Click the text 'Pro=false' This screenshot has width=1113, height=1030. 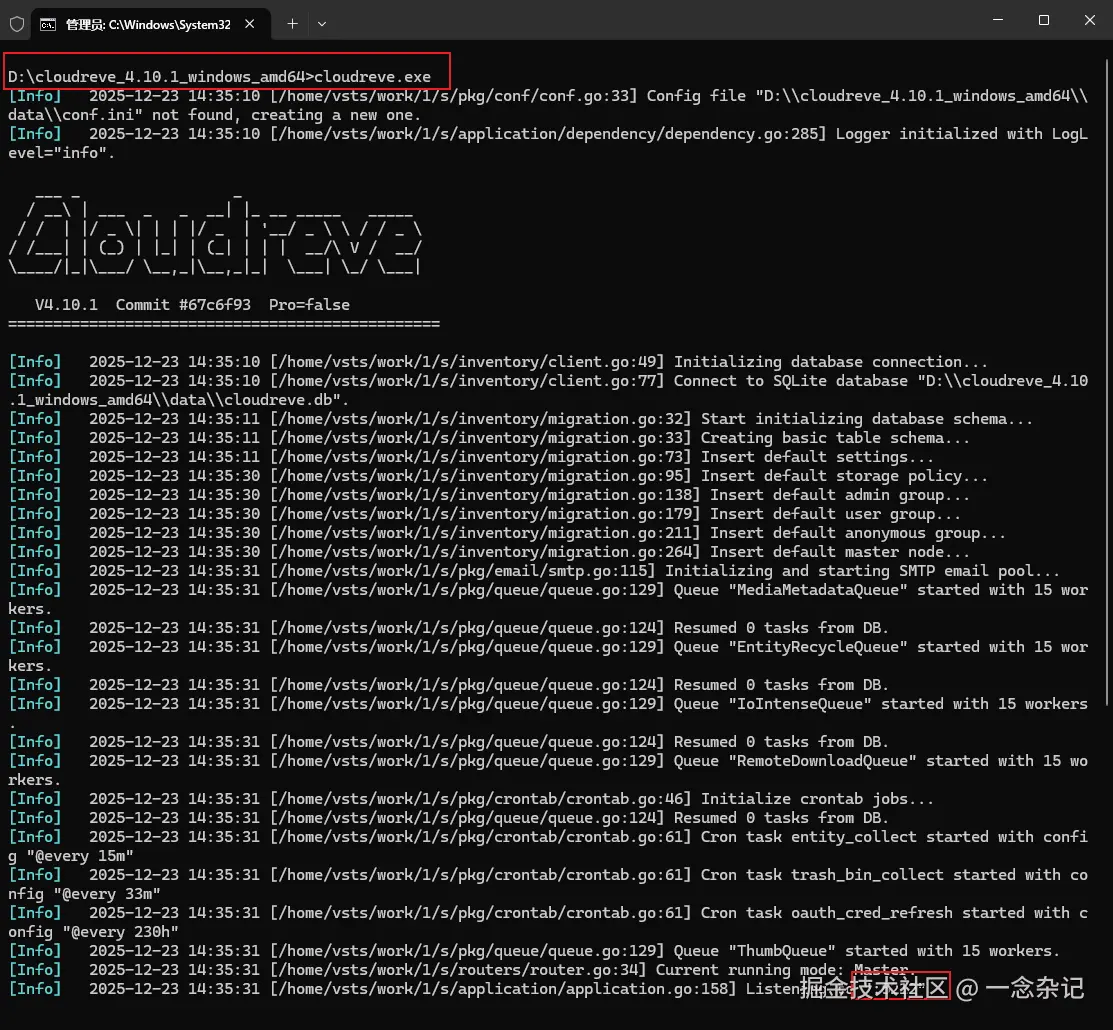coord(309,305)
